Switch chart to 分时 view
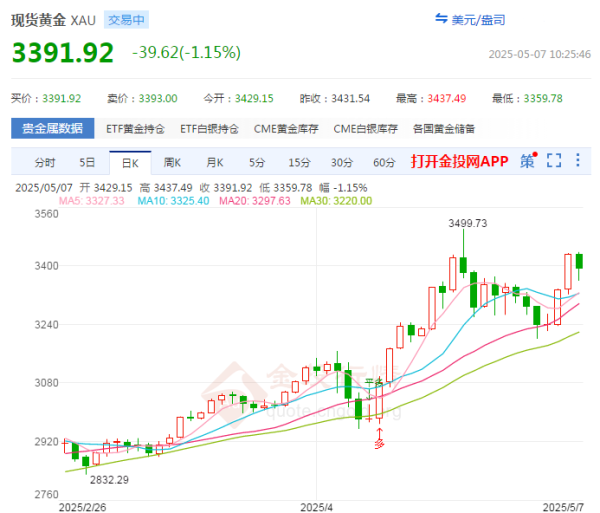 45,163
